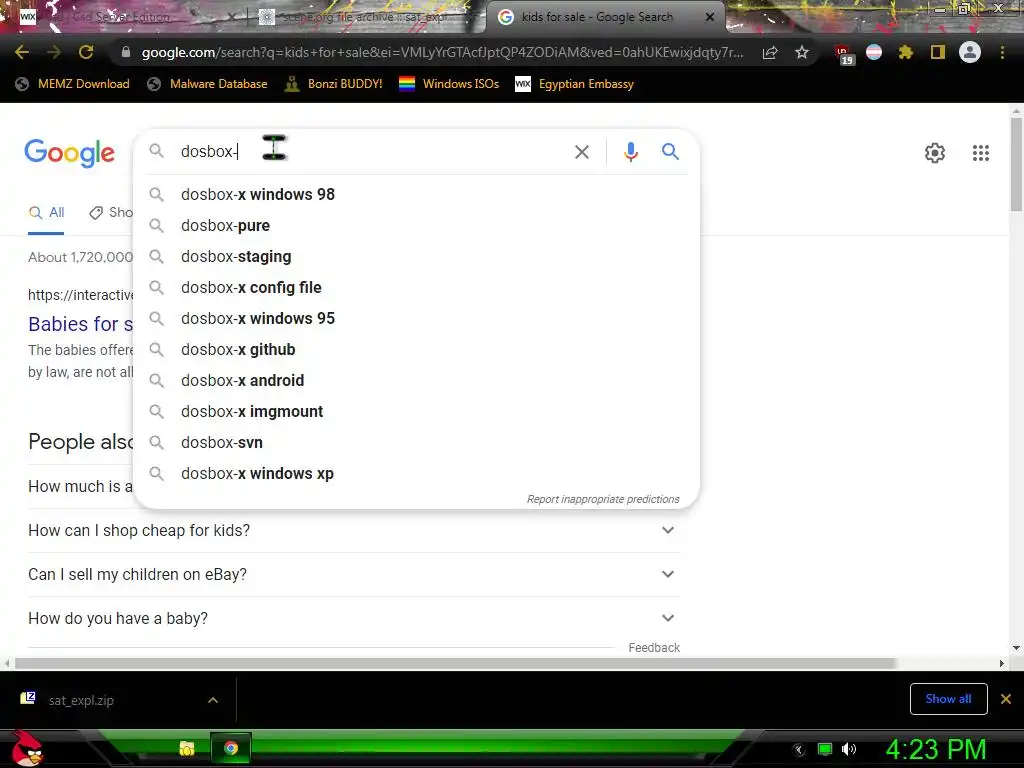Bookmark this page with the star icon
Screen dimensions: 1024x768
pyautogui.click(x=802, y=52)
